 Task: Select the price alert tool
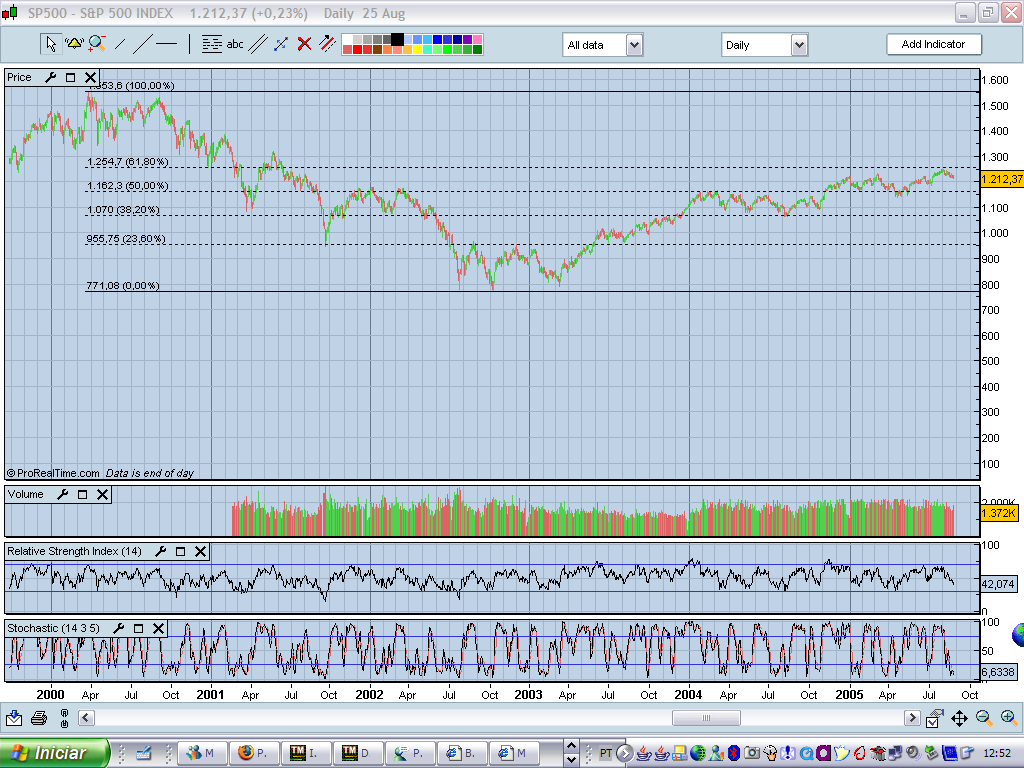[73, 43]
